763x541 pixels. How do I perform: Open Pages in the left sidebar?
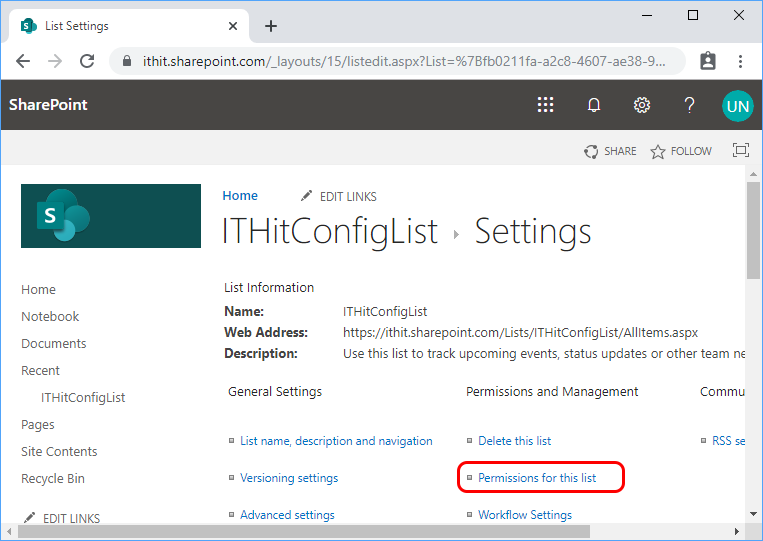(x=37, y=425)
